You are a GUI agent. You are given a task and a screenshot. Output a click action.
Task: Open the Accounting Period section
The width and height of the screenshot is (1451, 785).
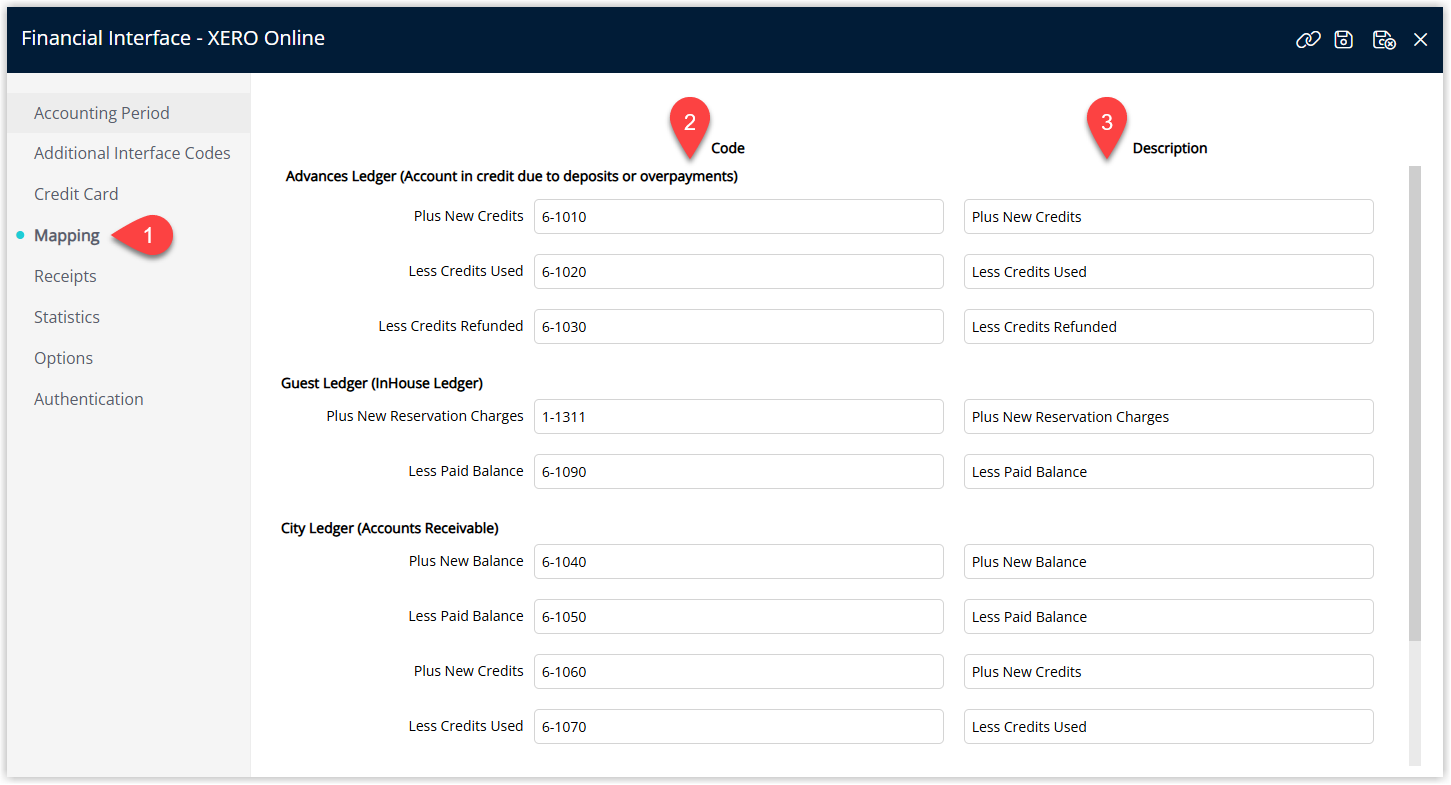[x=128, y=113]
